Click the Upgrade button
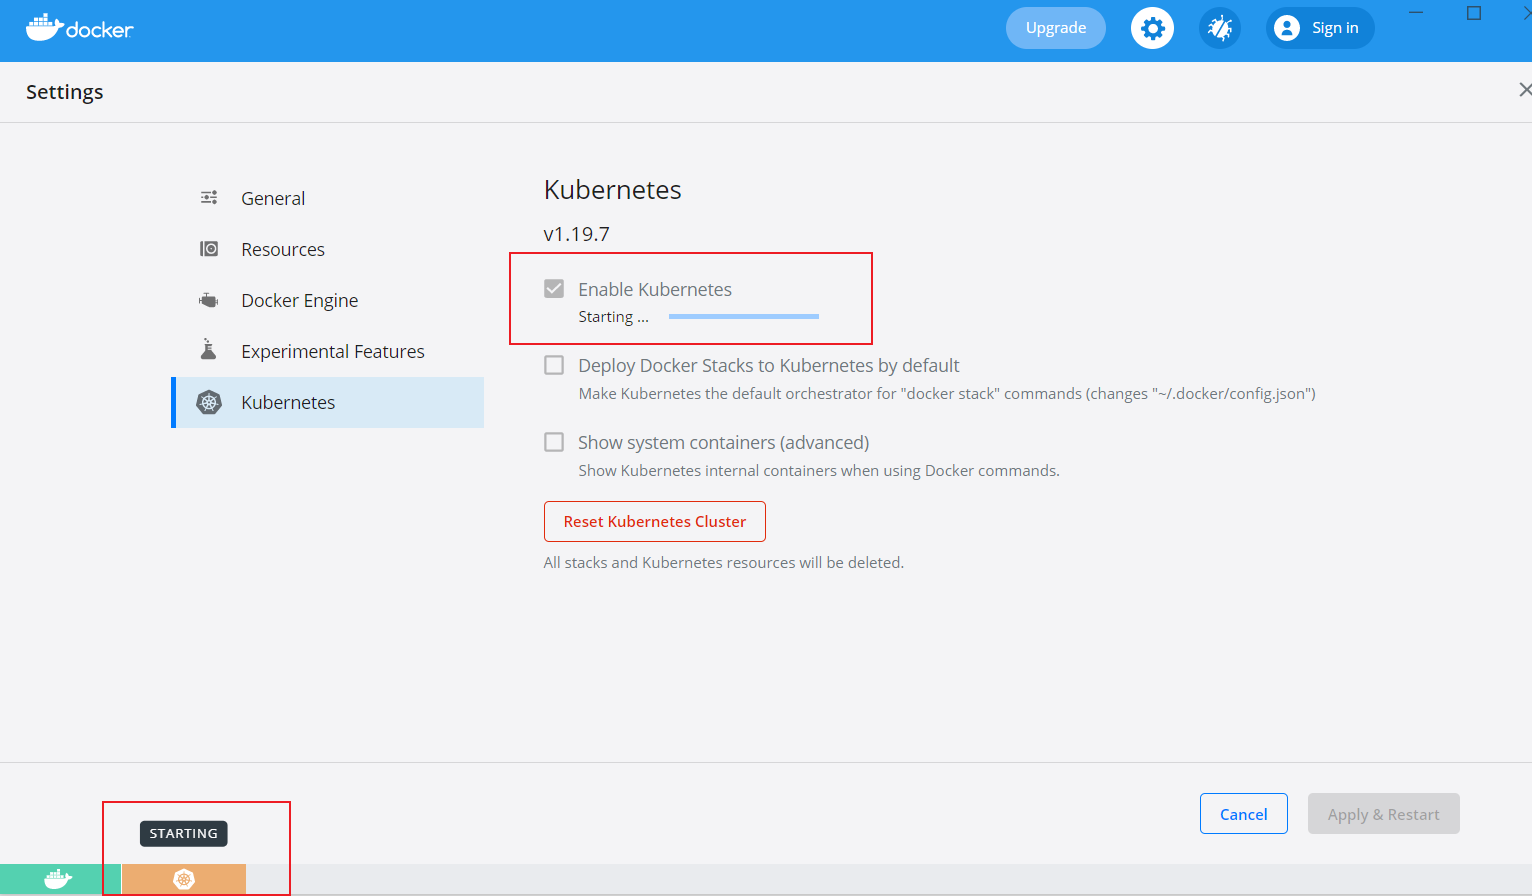 tap(1056, 28)
